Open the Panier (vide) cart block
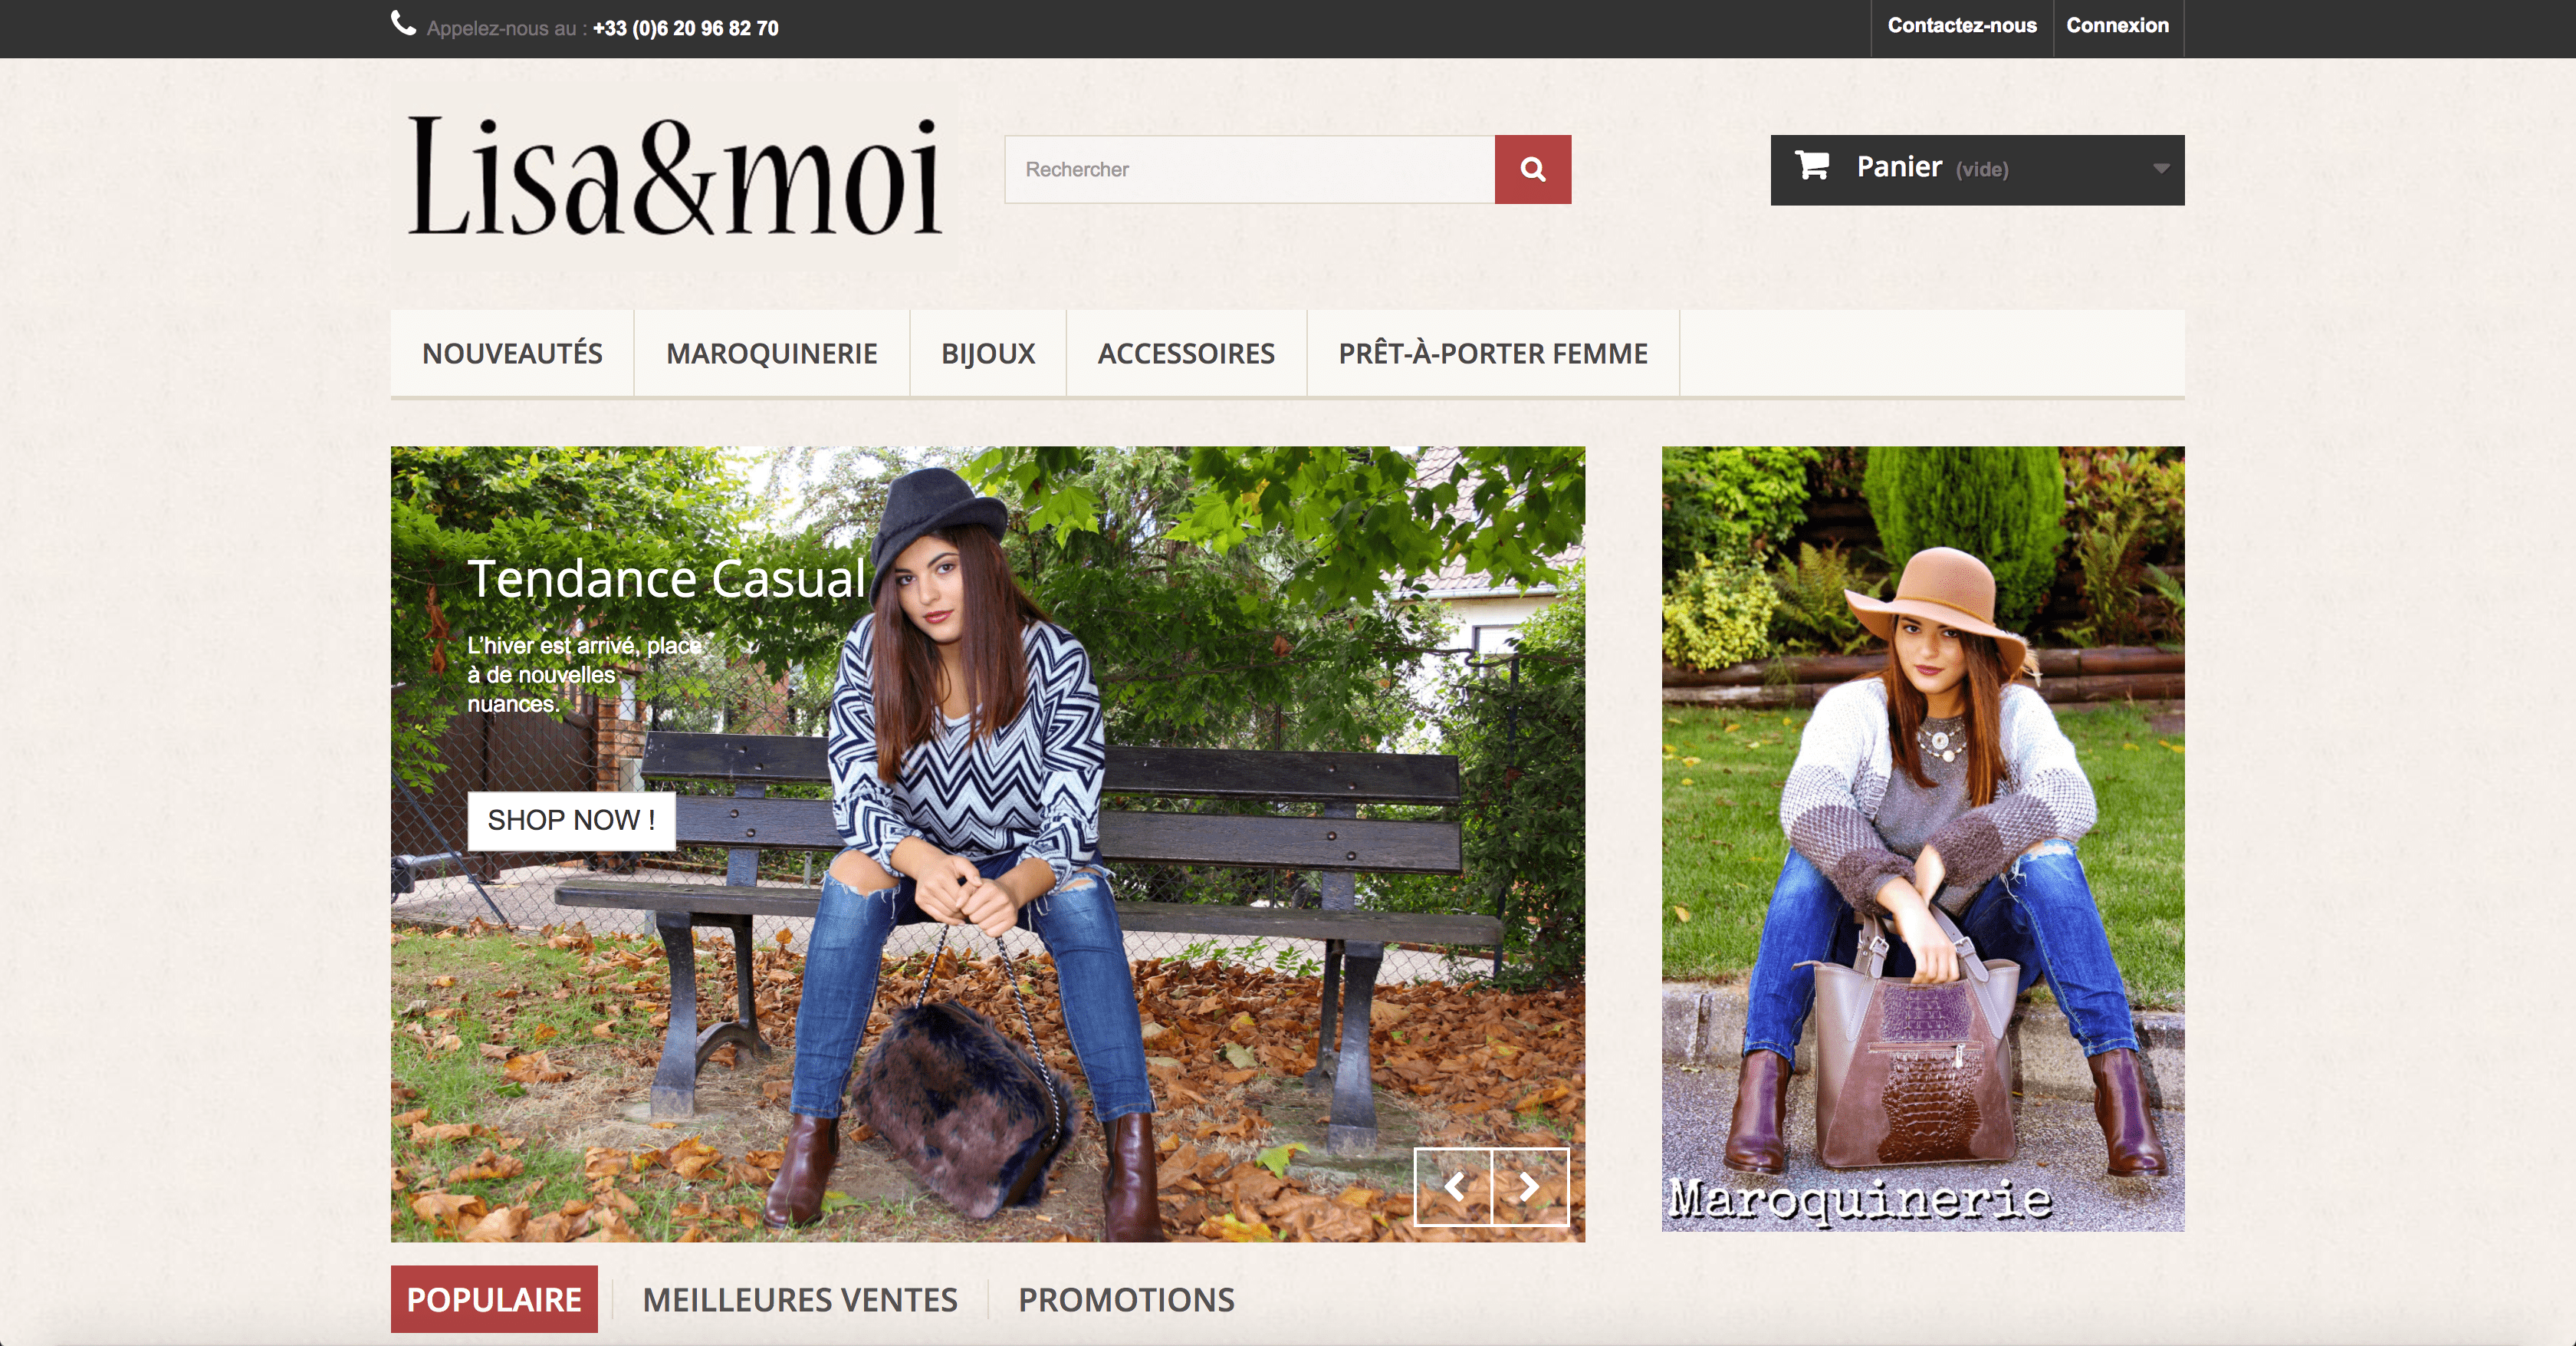The image size is (2576, 1346). pos(1977,170)
